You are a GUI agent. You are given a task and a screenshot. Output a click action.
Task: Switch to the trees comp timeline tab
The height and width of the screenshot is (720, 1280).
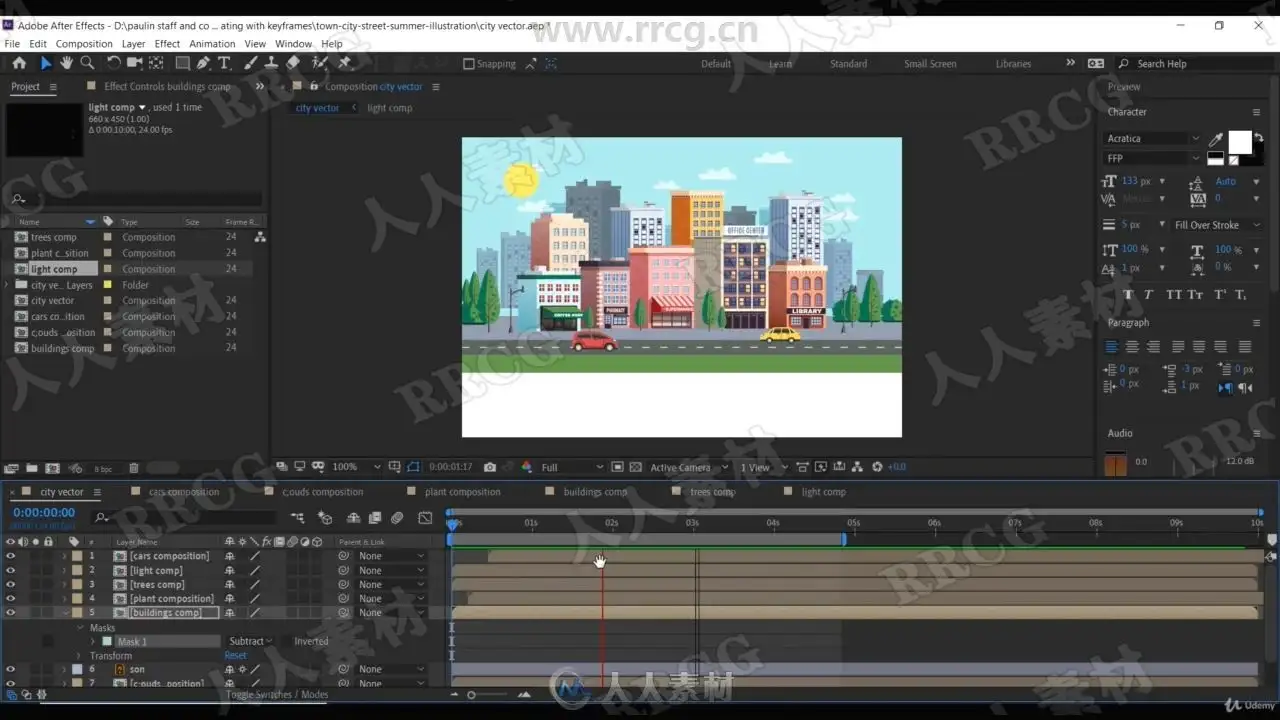point(712,492)
